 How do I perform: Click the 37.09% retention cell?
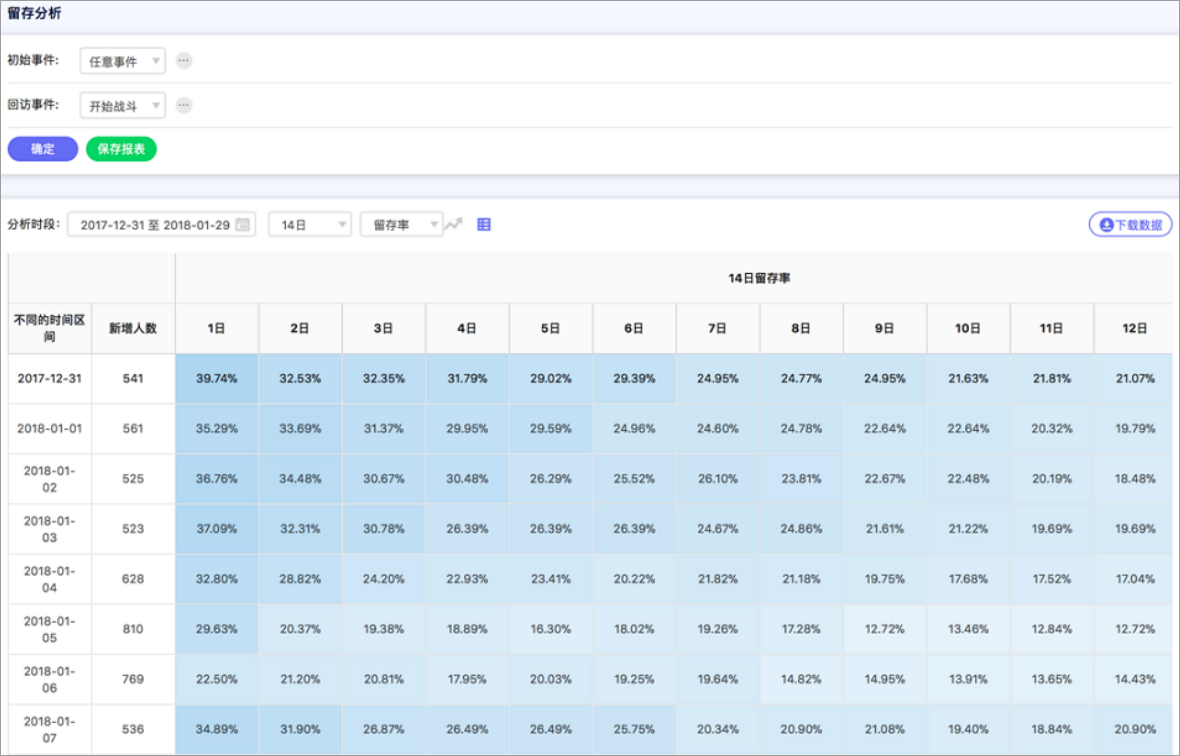tap(217, 529)
